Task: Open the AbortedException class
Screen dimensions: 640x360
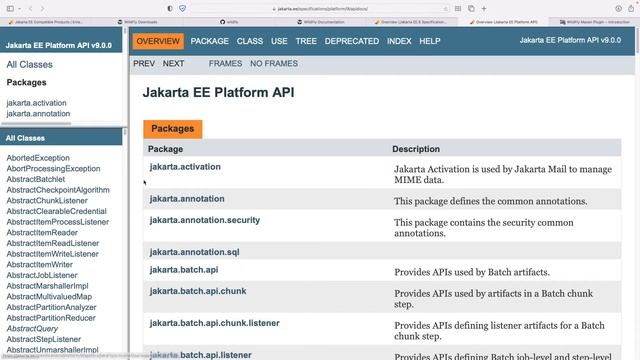Action: [38, 158]
